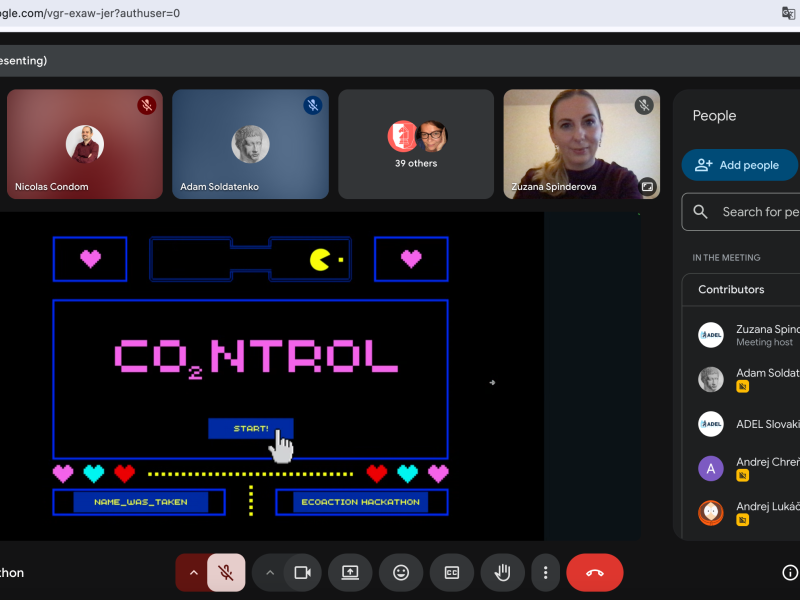Select ADEL Slovakia in the participant list
800x600 pixels.
766,424
